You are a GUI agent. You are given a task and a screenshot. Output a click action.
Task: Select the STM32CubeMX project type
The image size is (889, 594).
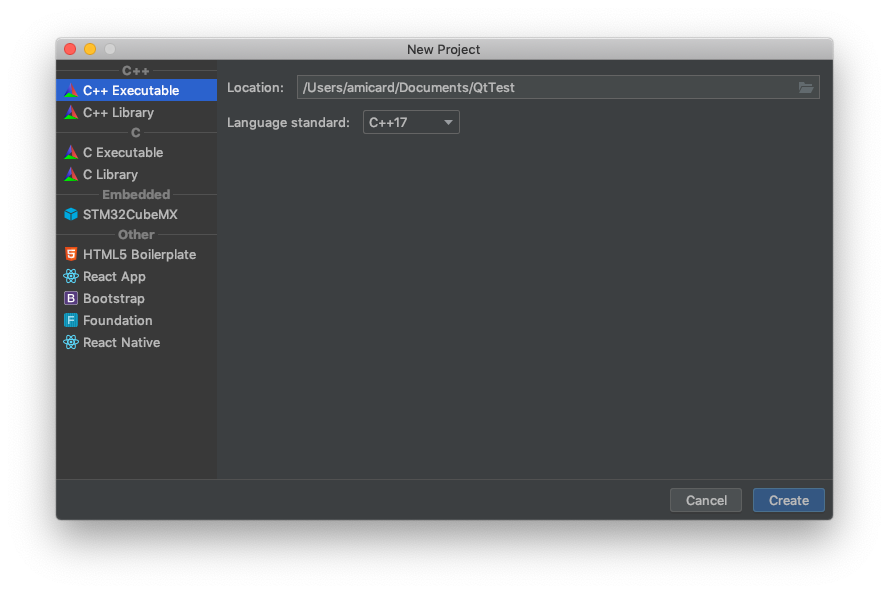pyautogui.click(x=137, y=214)
